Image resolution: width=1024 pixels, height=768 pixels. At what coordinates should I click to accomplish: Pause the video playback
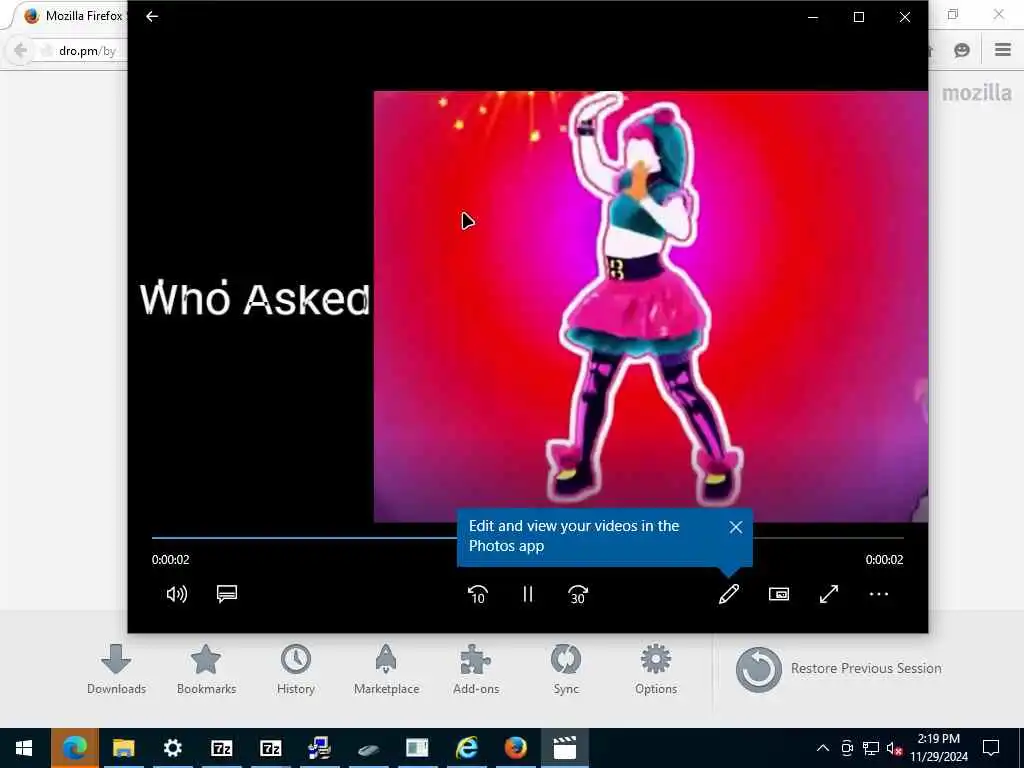point(528,594)
